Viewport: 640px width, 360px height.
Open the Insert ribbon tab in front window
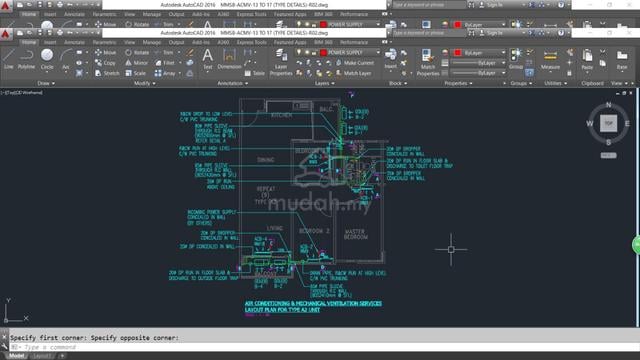click(50, 42)
